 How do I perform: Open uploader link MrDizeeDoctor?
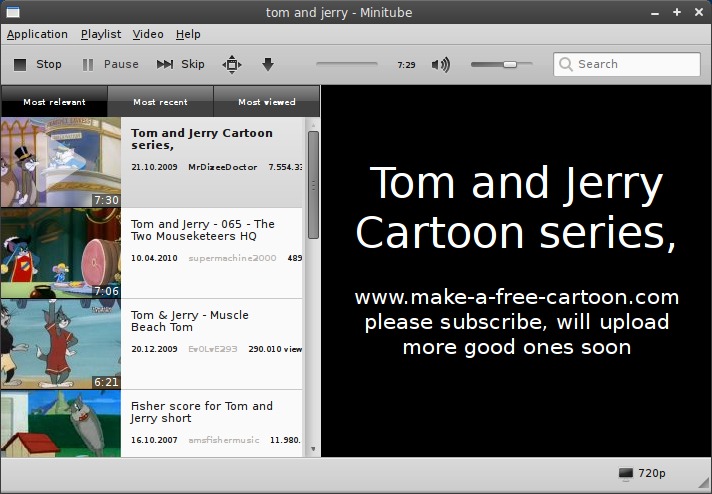[x=222, y=167]
